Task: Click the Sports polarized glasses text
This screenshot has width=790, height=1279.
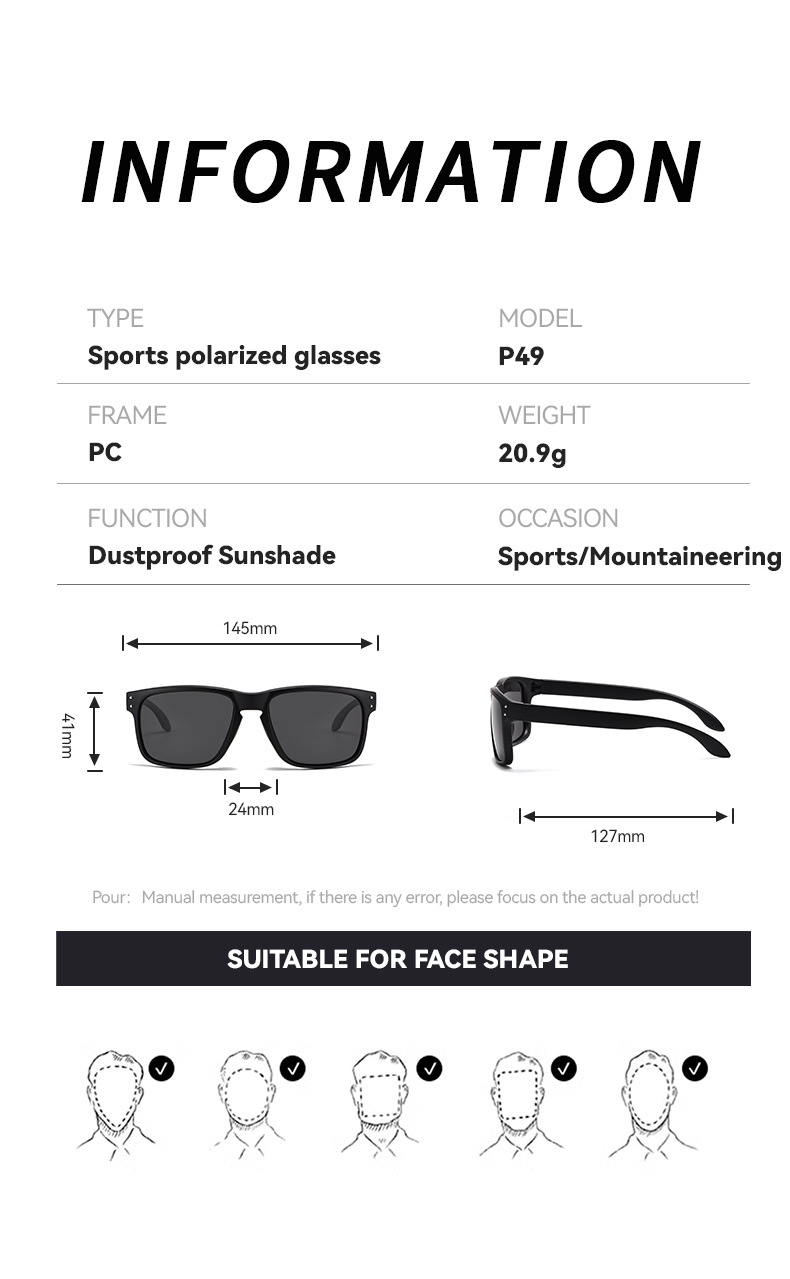Action: pos(234,356)
